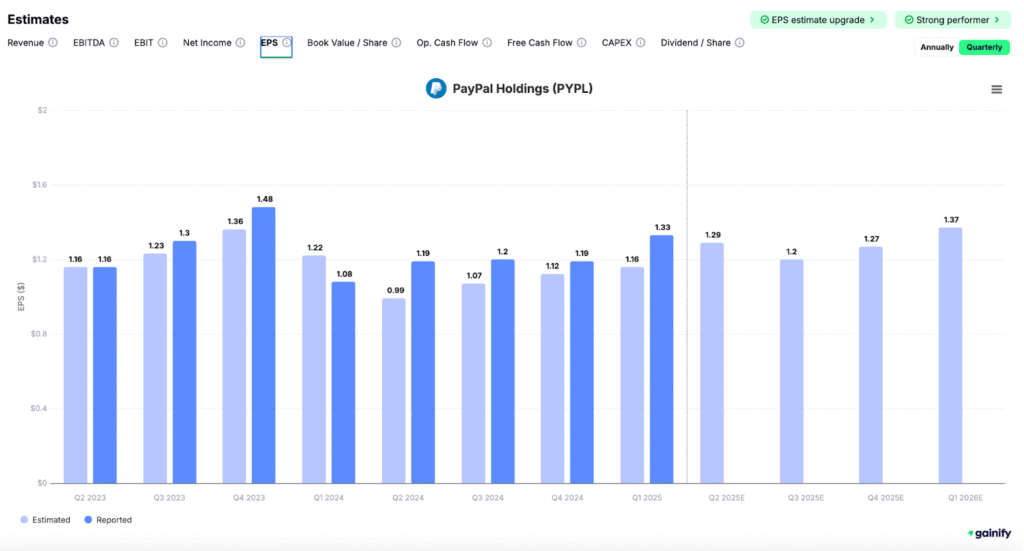Open the Revenue tab

pyautogui.click(x=25, y=43)
